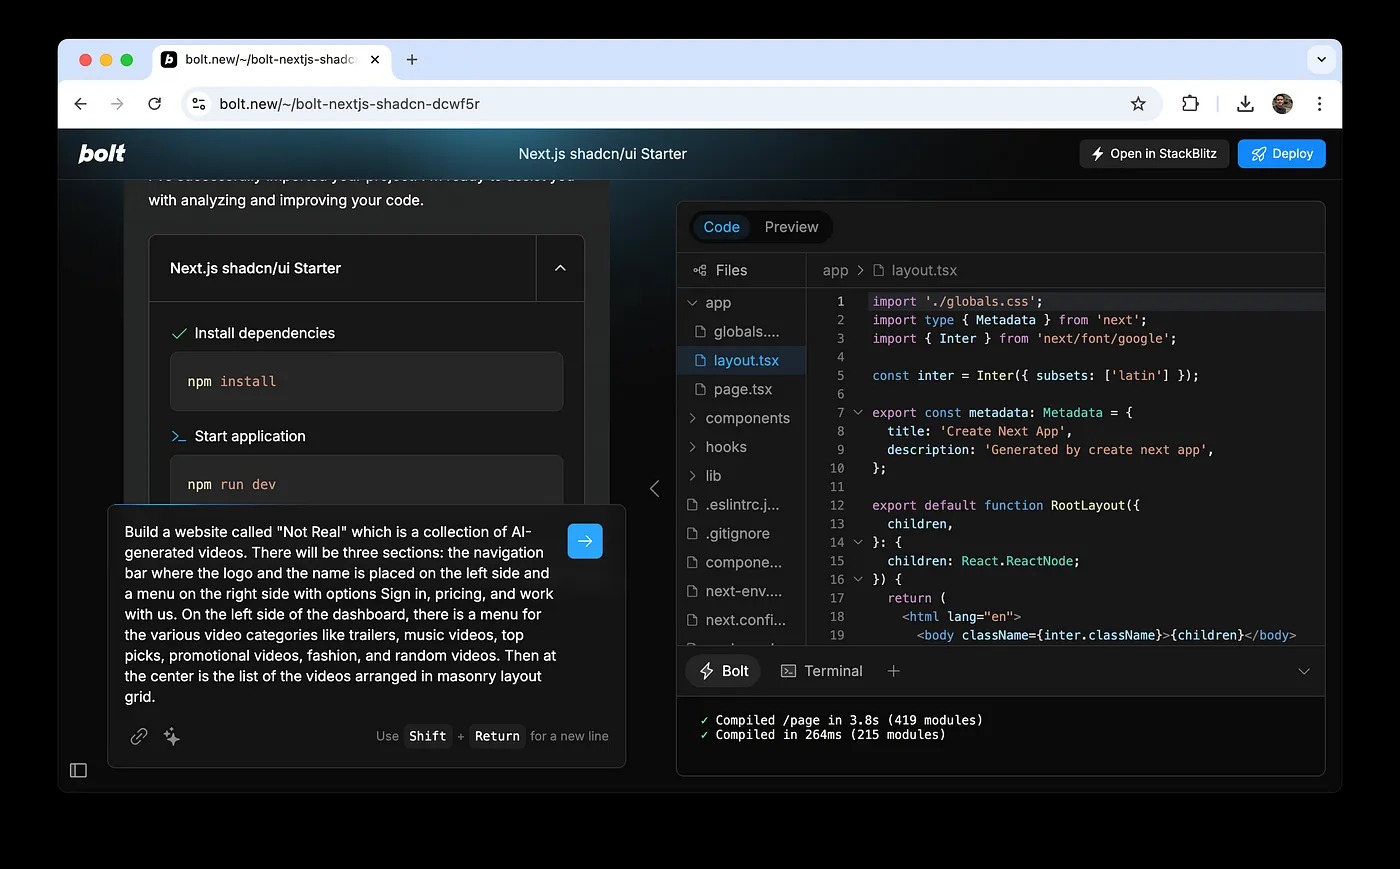1400x869 pixels.
Task: Fold code at line 16
Action: pyautogui.click(x=858, y=579)
